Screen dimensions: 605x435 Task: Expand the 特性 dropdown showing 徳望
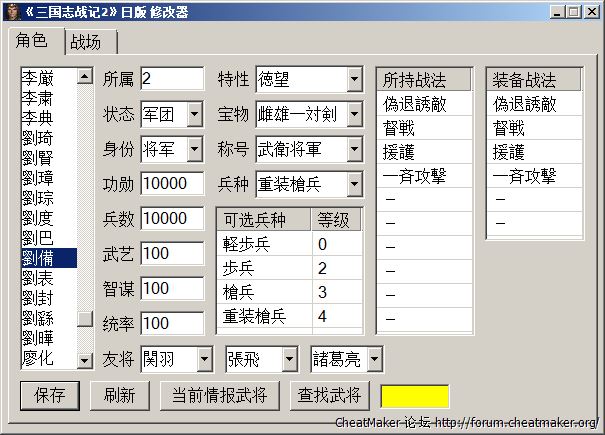(x=355, y=79)
